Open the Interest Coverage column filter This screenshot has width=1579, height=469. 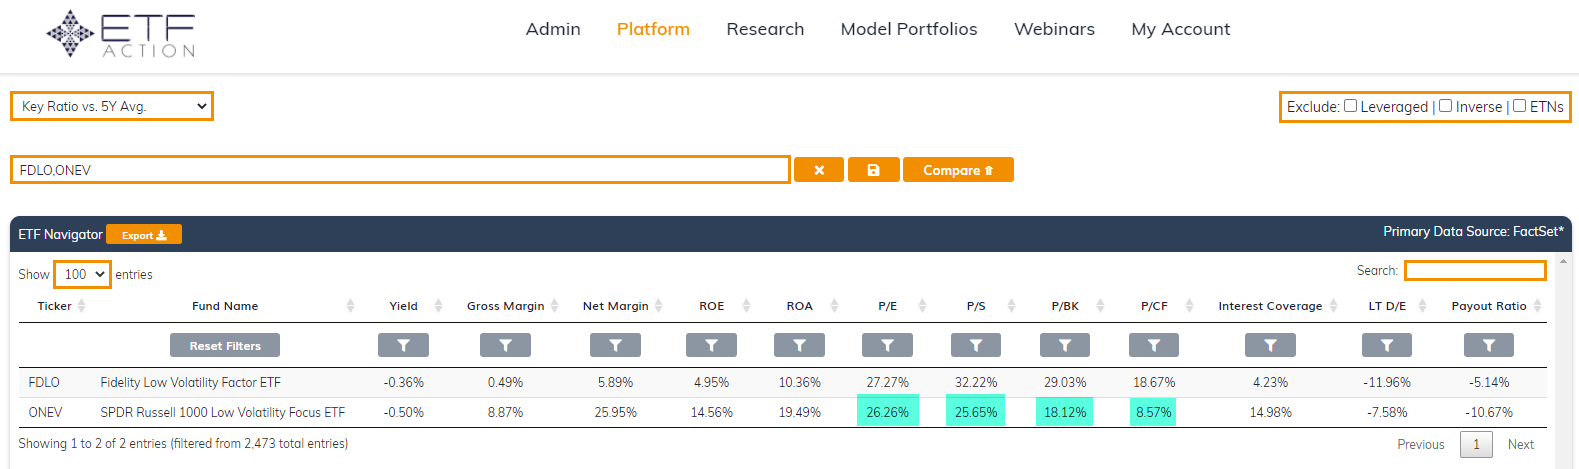1270,345
